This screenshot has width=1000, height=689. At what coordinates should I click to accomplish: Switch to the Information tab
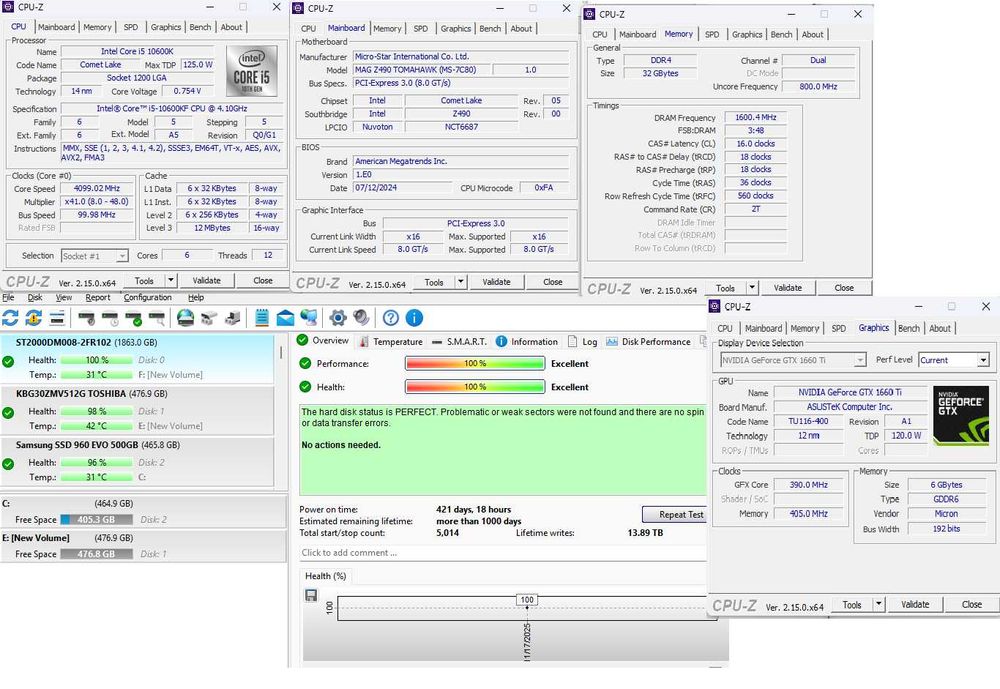pyautogui.click(x=527, y=341)
